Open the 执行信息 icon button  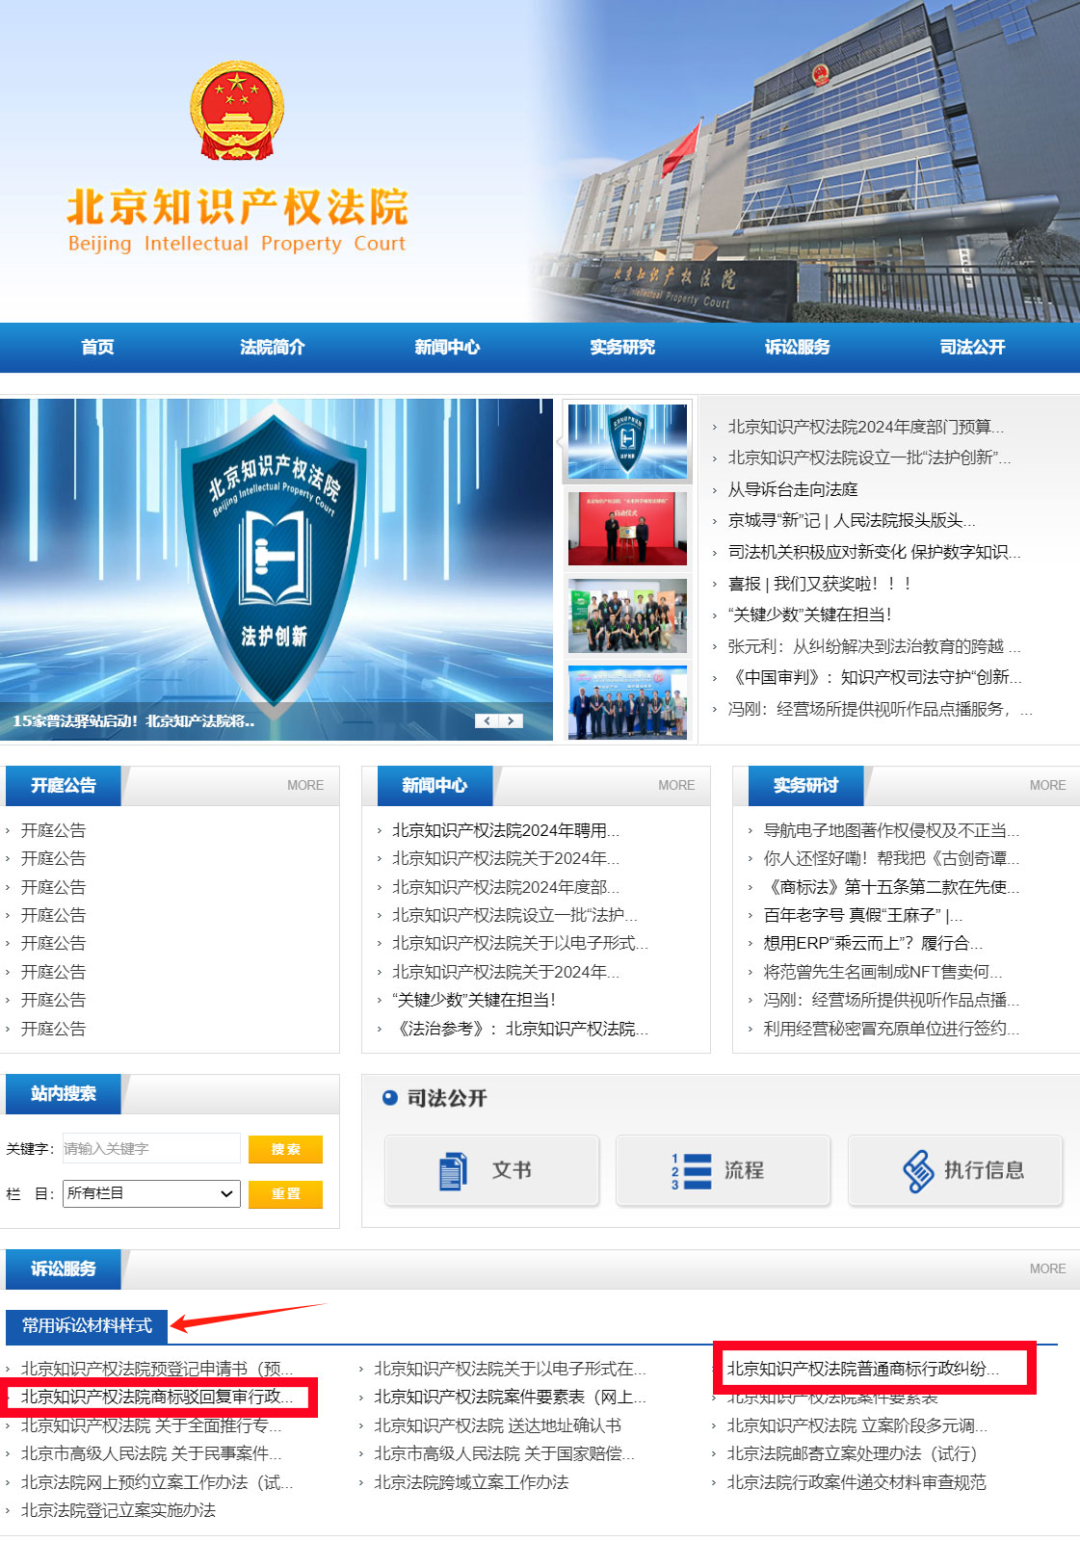[955, 1170]
